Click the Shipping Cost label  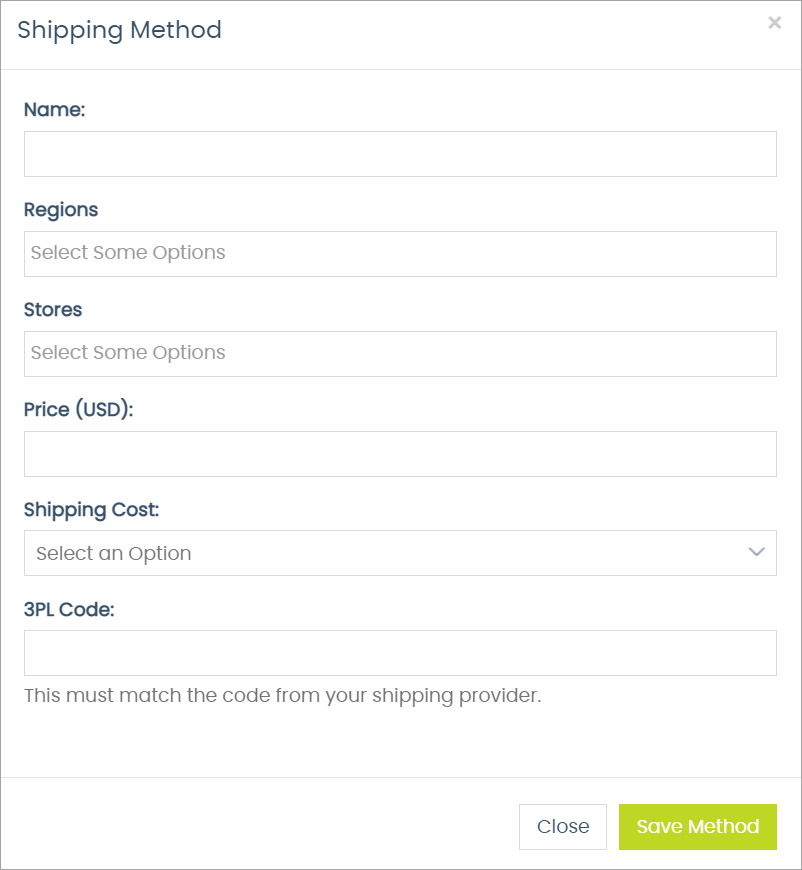click(91, 509)
